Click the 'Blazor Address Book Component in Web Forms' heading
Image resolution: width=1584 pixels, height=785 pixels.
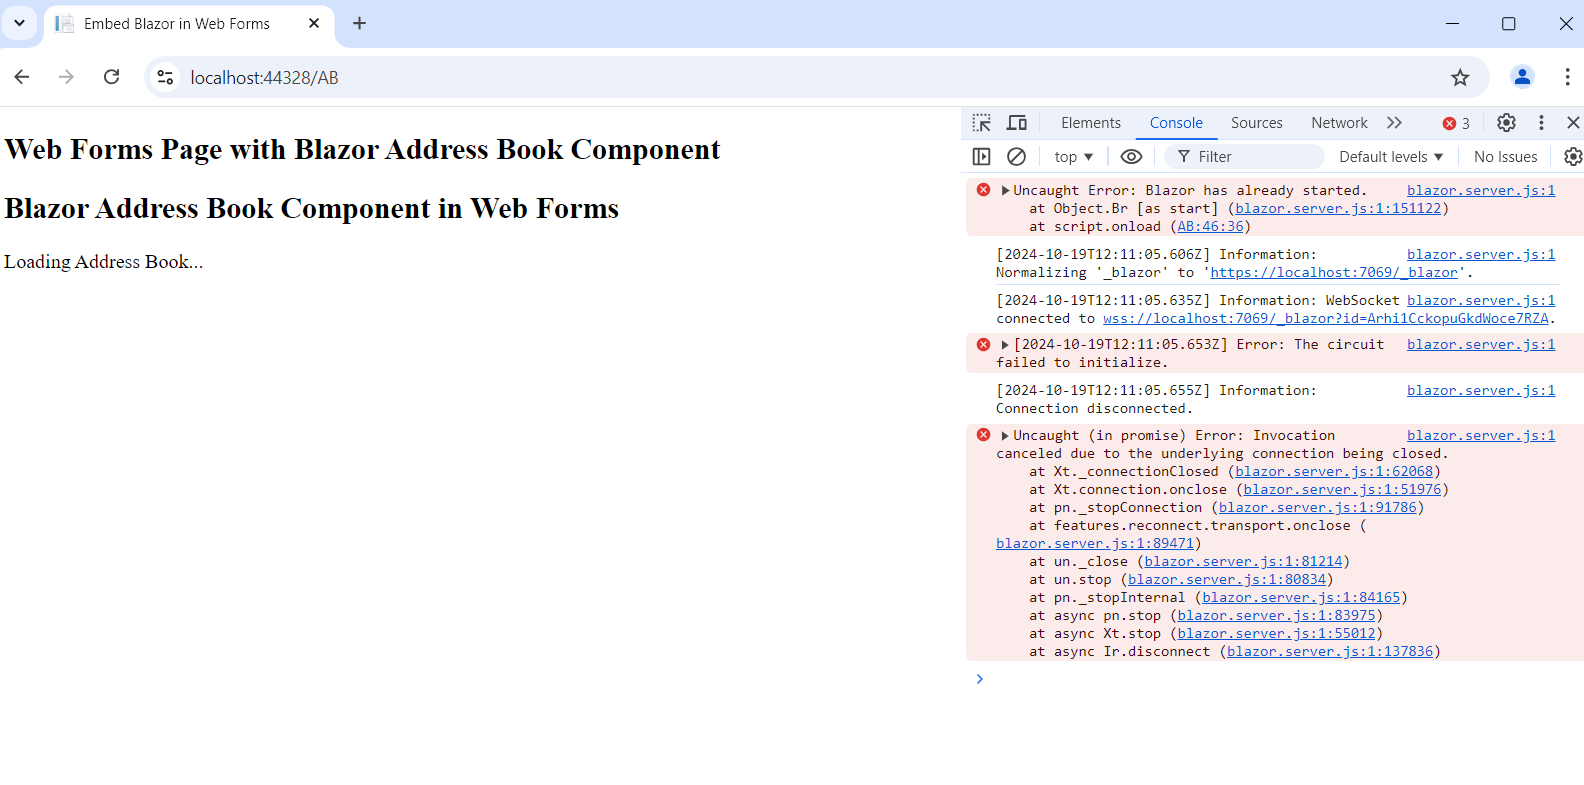[x=312, y=208]
